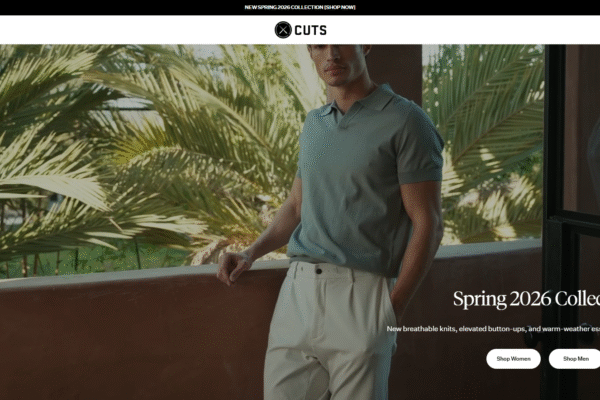Click the blank white header area beside logo

coord(134,30)
